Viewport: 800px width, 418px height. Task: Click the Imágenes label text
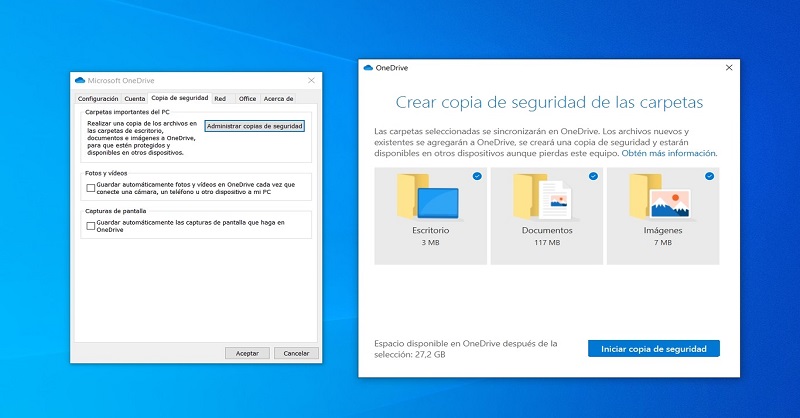663,230
